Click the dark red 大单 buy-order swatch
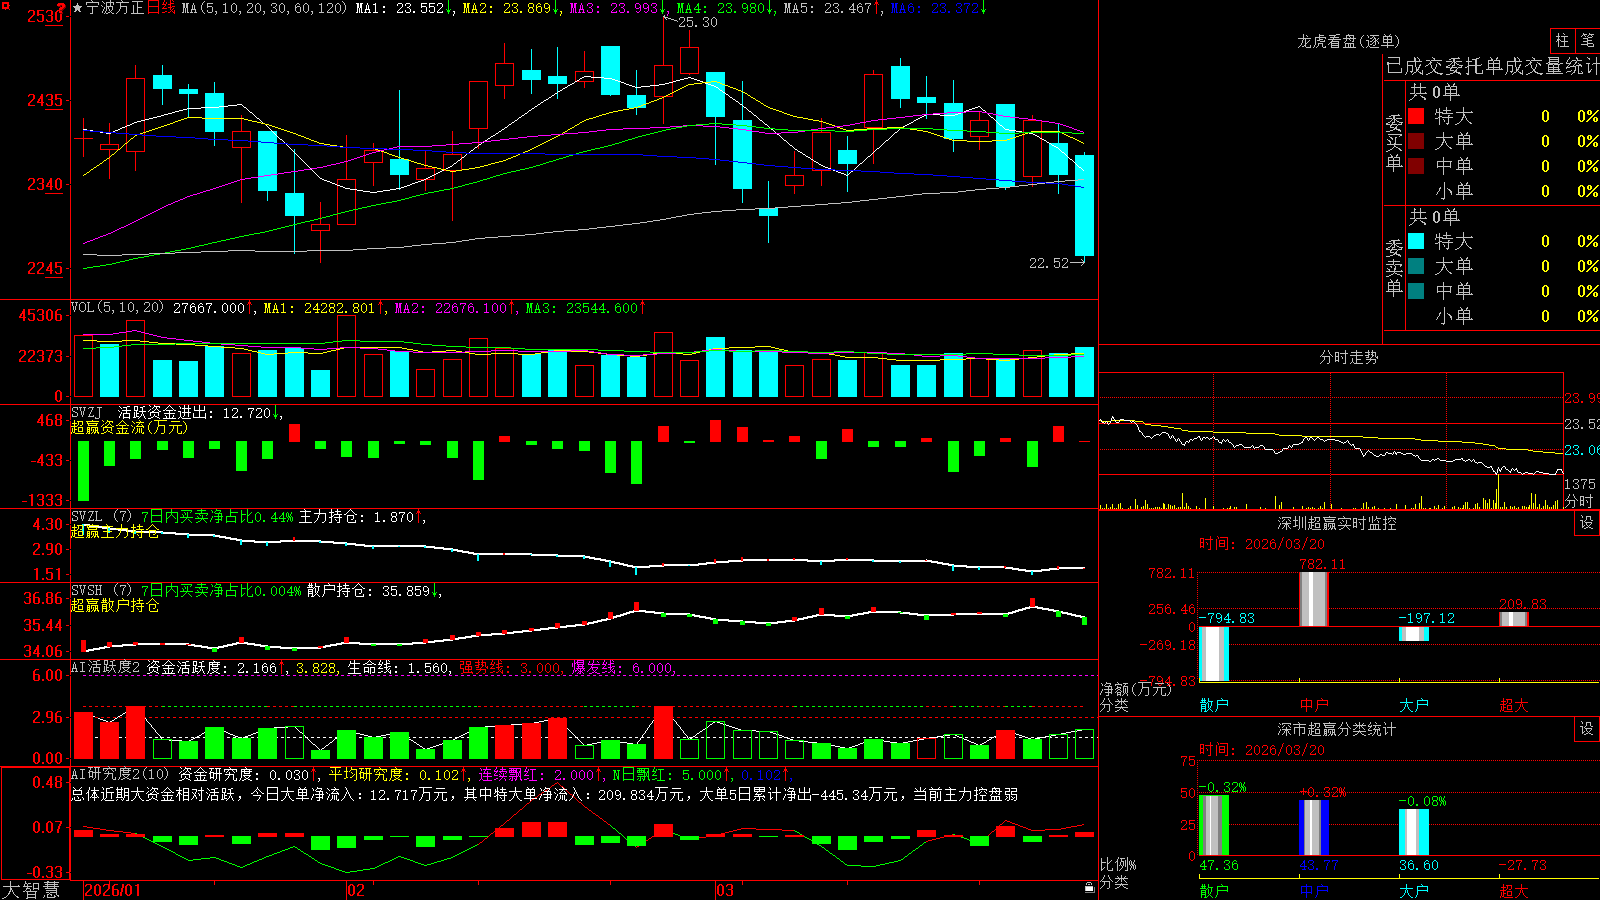Image resolution: width=1600 pixels, height=900 pixels. pyautogui.click(x=1416, y=141)
